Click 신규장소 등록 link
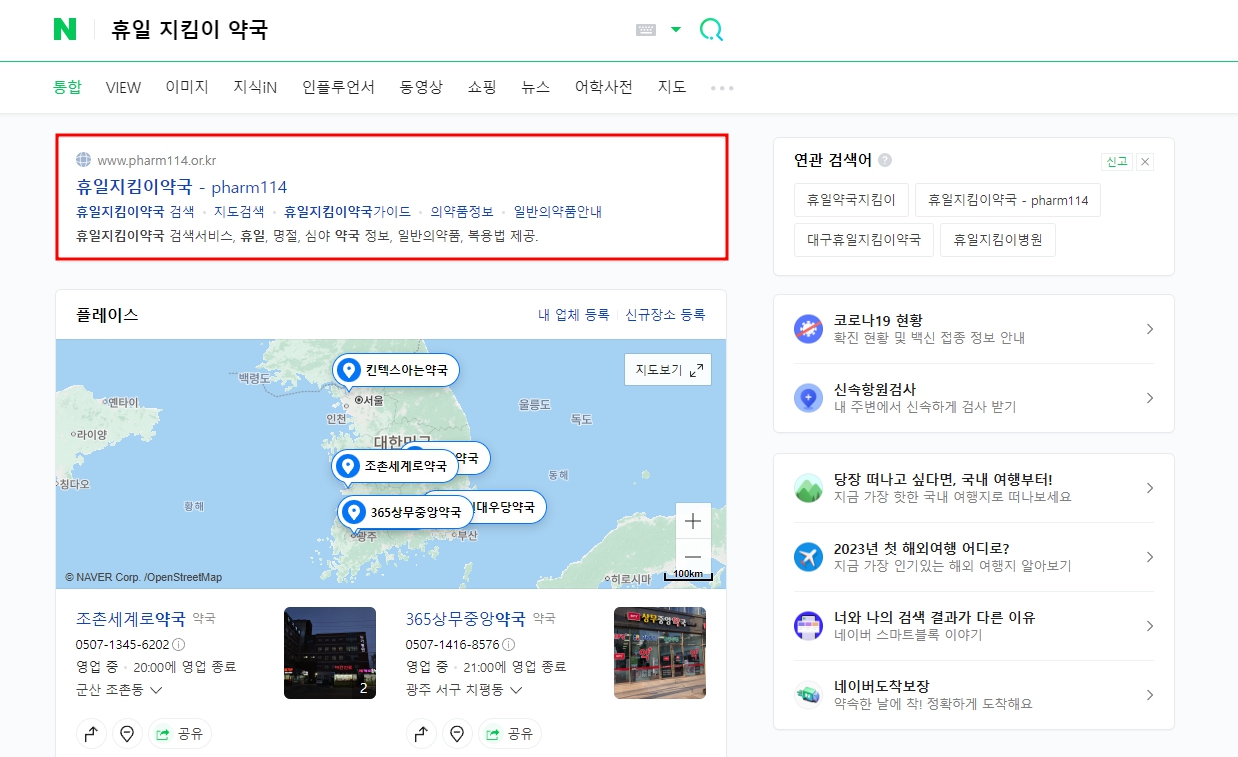This screenshot has width=1238, height=757. (665, 315)
